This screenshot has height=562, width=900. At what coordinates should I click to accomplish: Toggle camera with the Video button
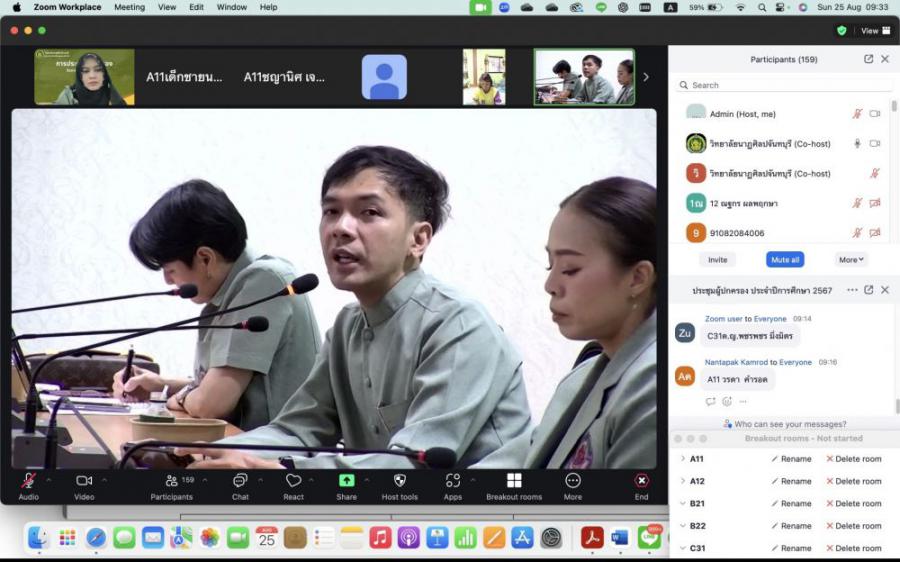point(84,481)
